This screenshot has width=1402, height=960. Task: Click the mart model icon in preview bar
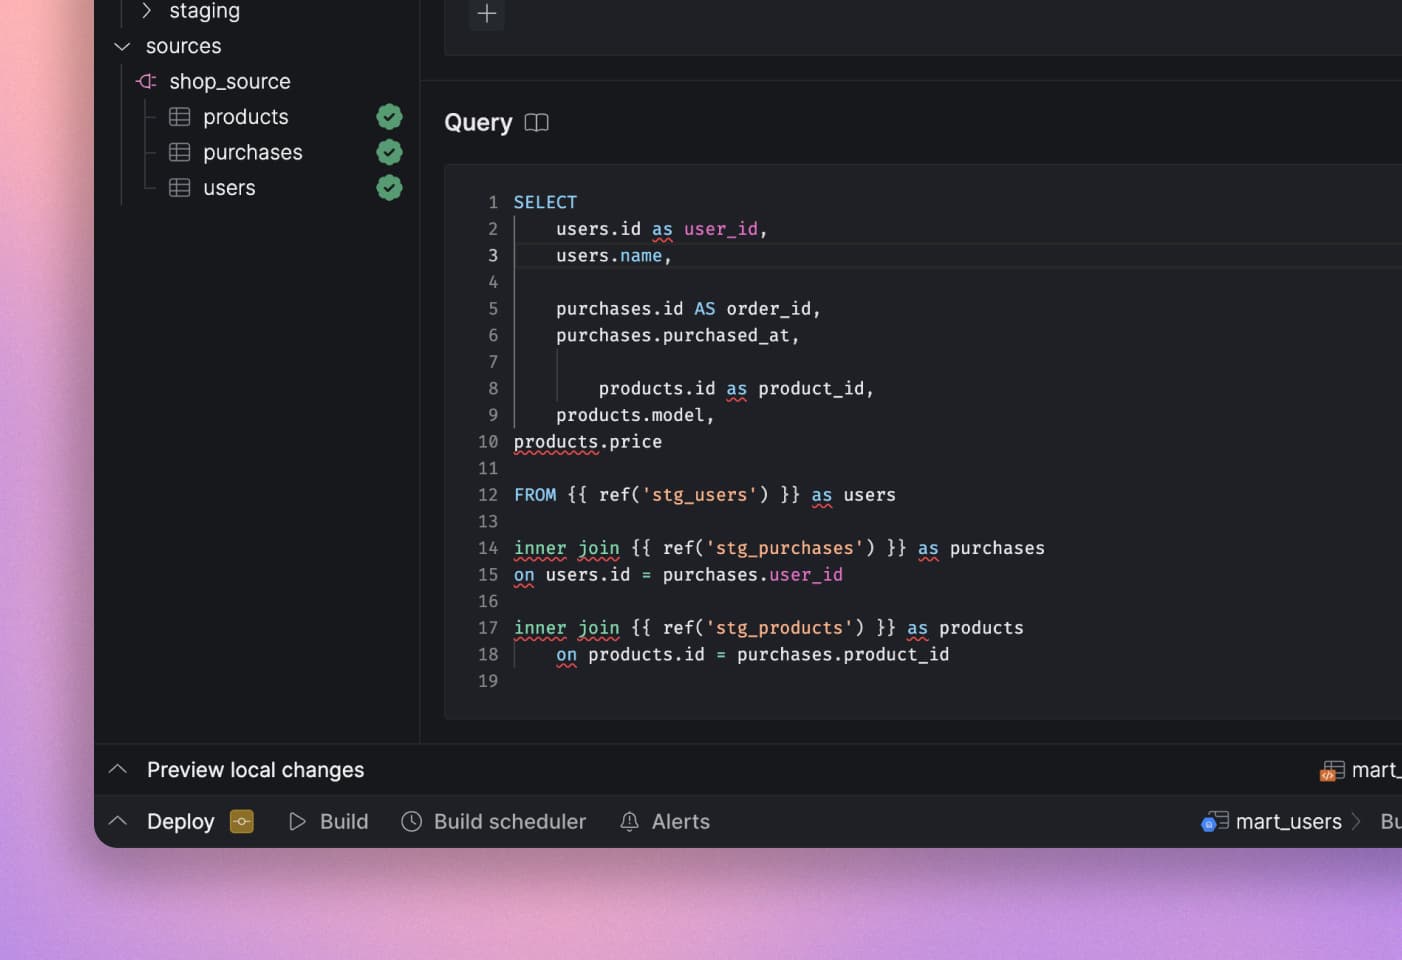pyautogui.click(x=1332, y=770)
